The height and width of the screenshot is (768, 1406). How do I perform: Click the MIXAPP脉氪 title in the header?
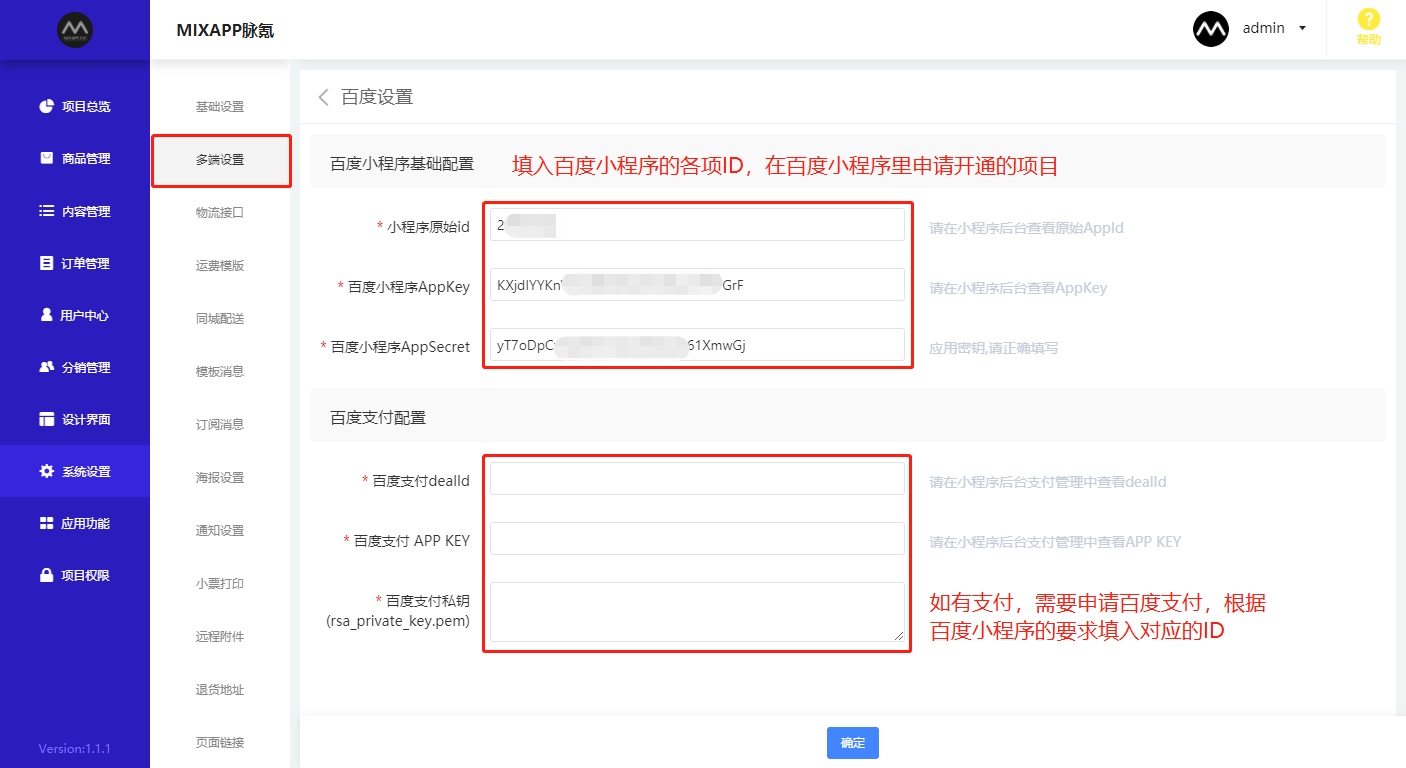225,31
